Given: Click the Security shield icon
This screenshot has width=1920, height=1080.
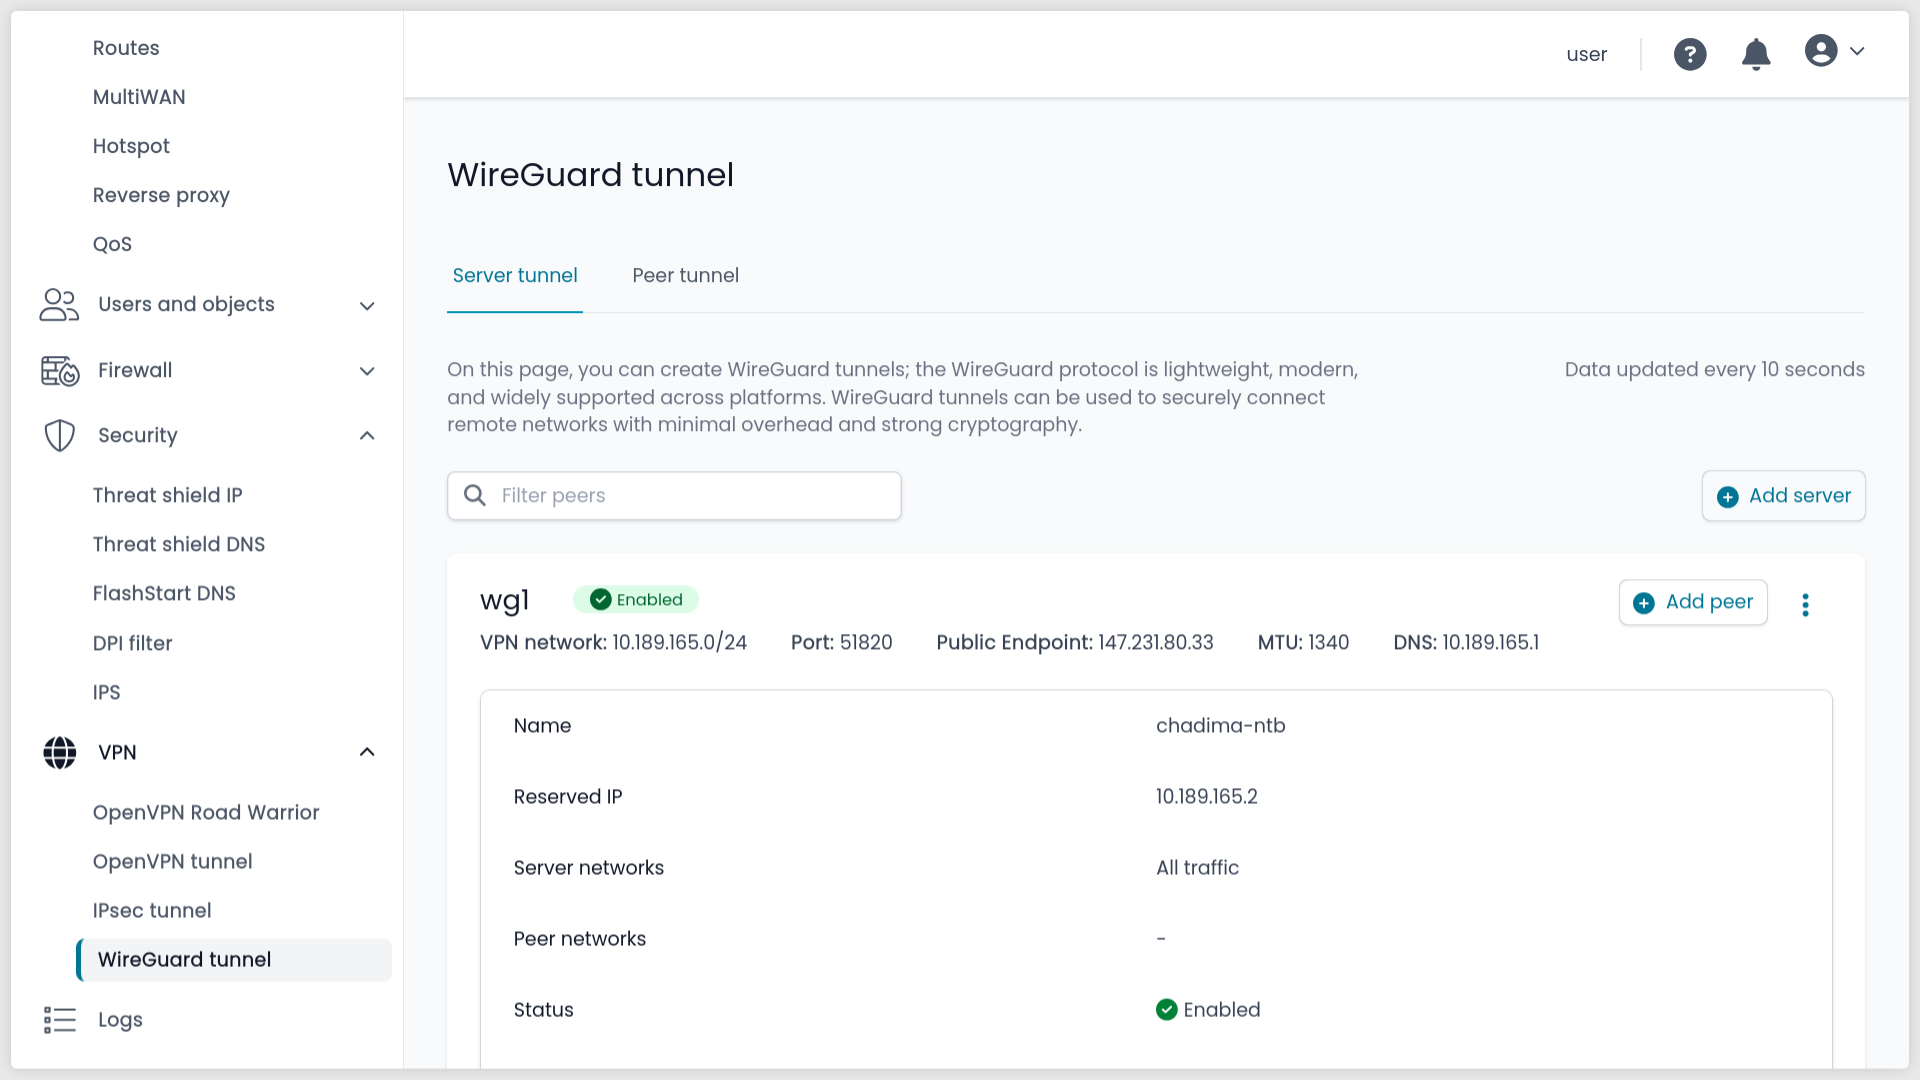Looking at the screenshot, I should point(60,435).
